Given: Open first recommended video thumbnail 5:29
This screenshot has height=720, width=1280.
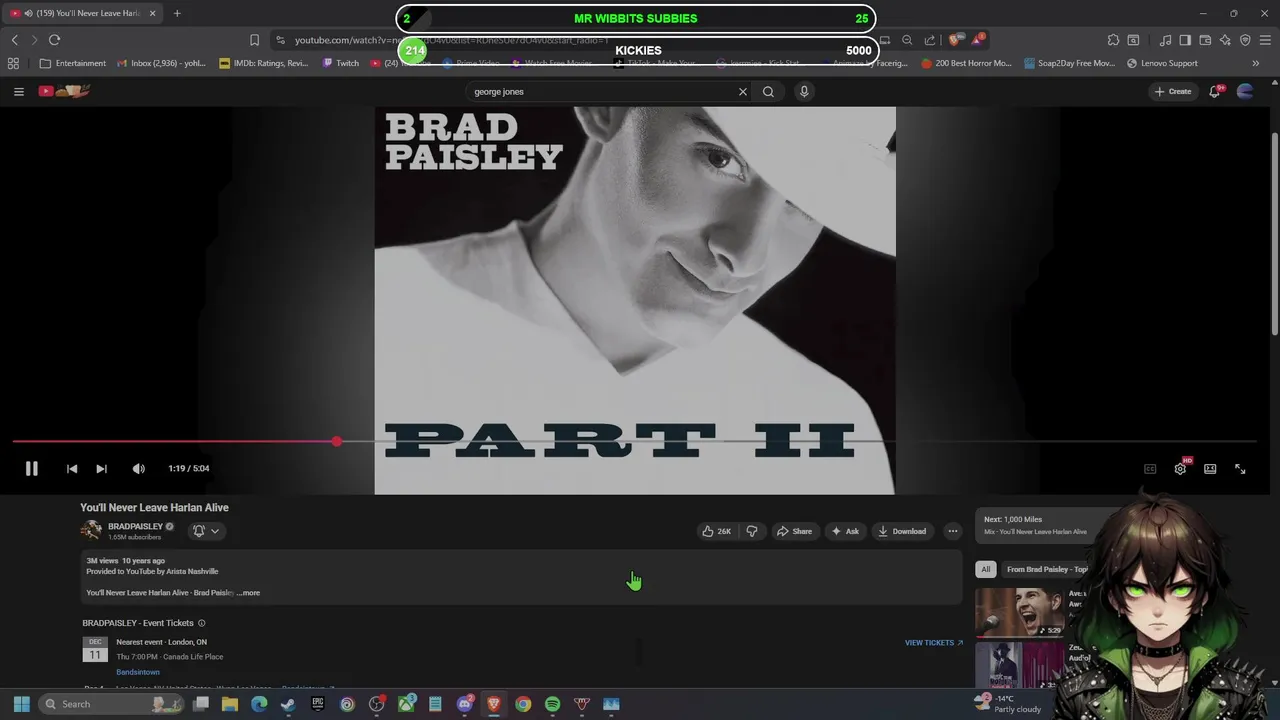Looking at the screenshot, I should (1020, 612).
